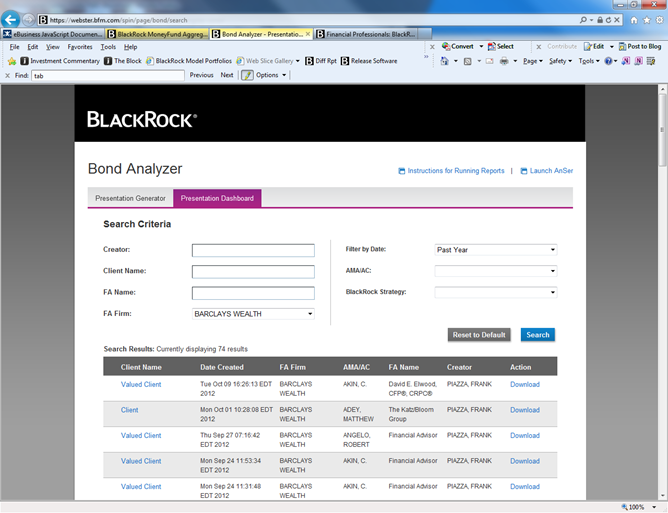Expand the command bar Tools dropdown
668x513 pixels.
589,61
